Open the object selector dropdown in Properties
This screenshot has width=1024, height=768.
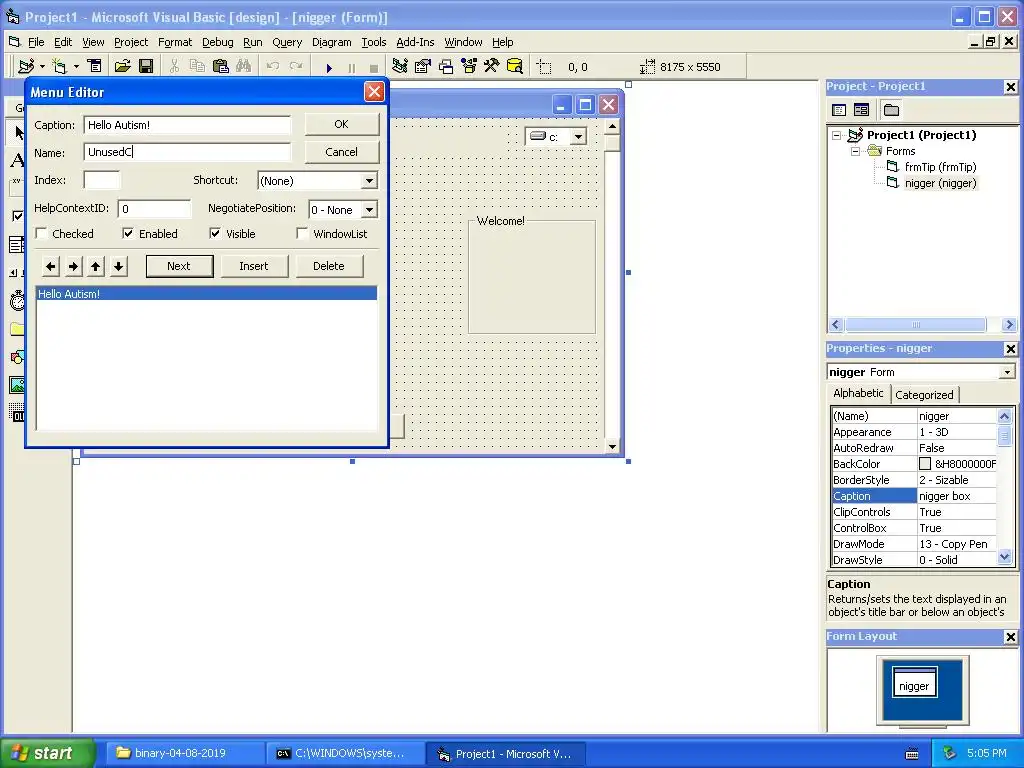[x=1007, y=372]
